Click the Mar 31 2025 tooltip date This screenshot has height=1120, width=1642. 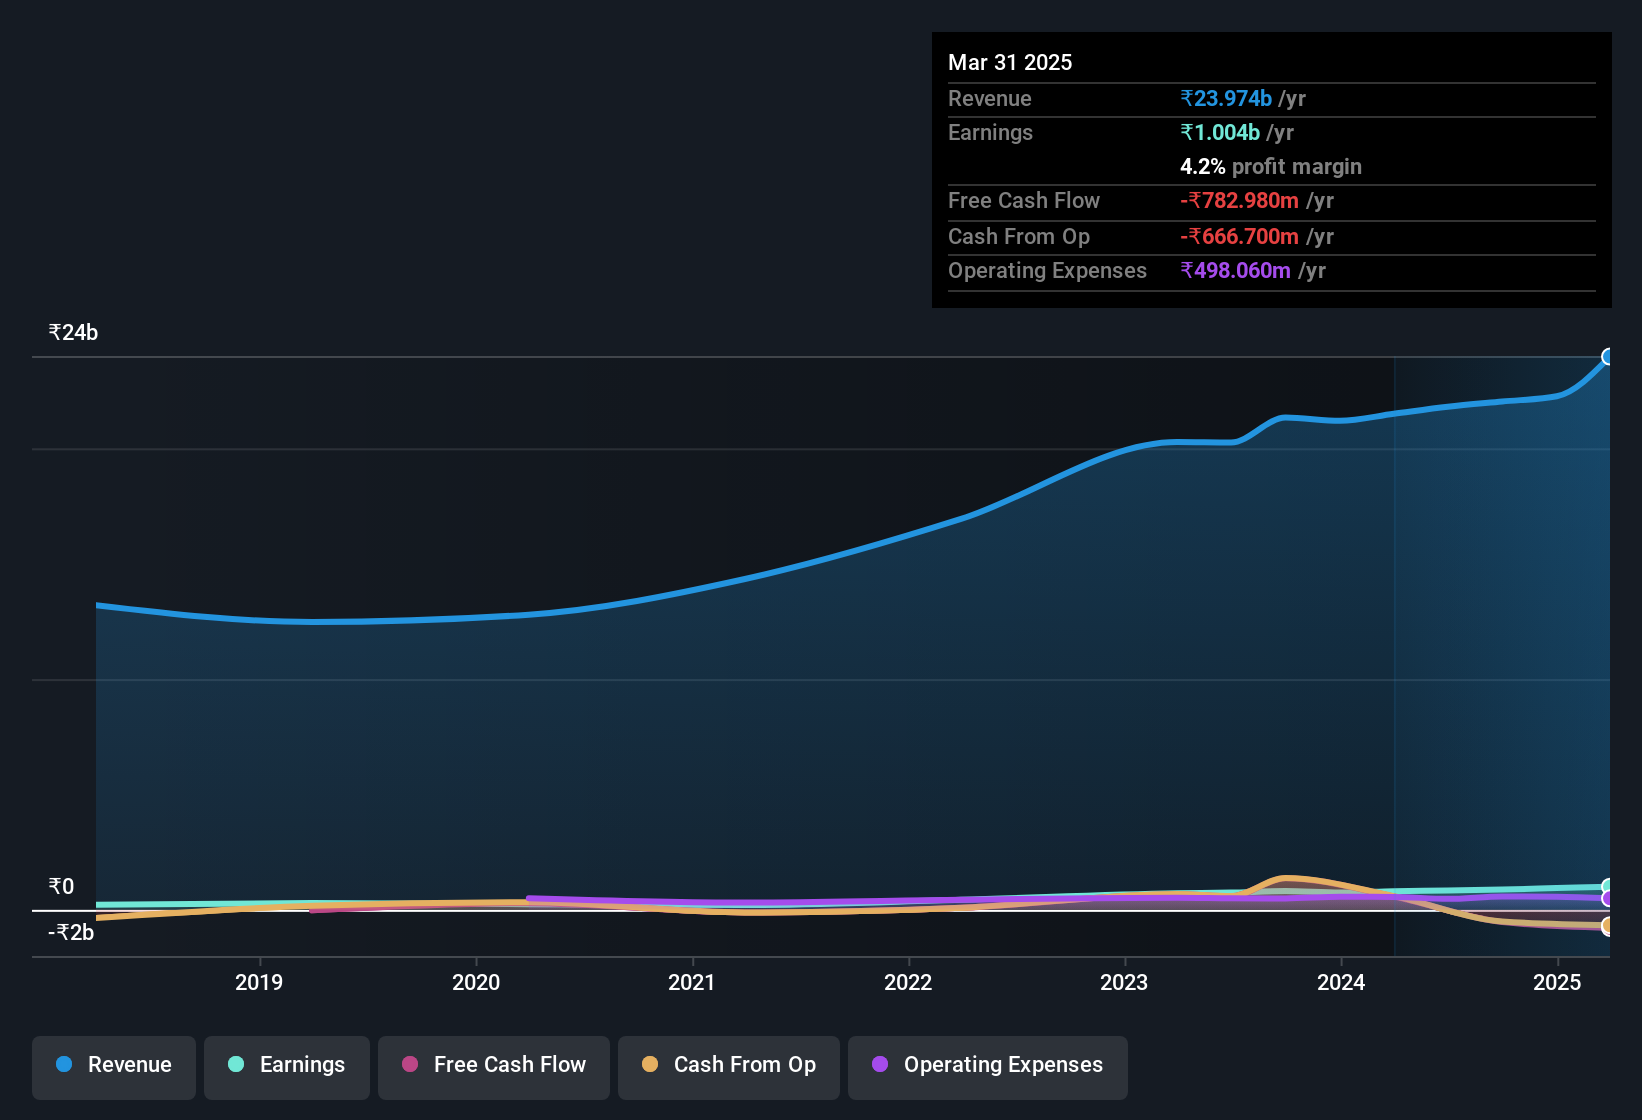click(x=1010, y=62)
